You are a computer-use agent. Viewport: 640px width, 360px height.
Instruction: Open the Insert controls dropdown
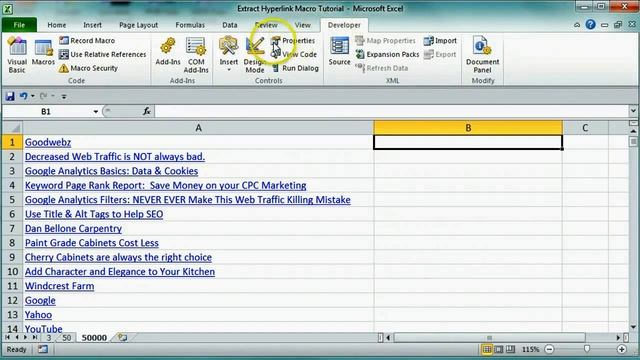(229, 55)
